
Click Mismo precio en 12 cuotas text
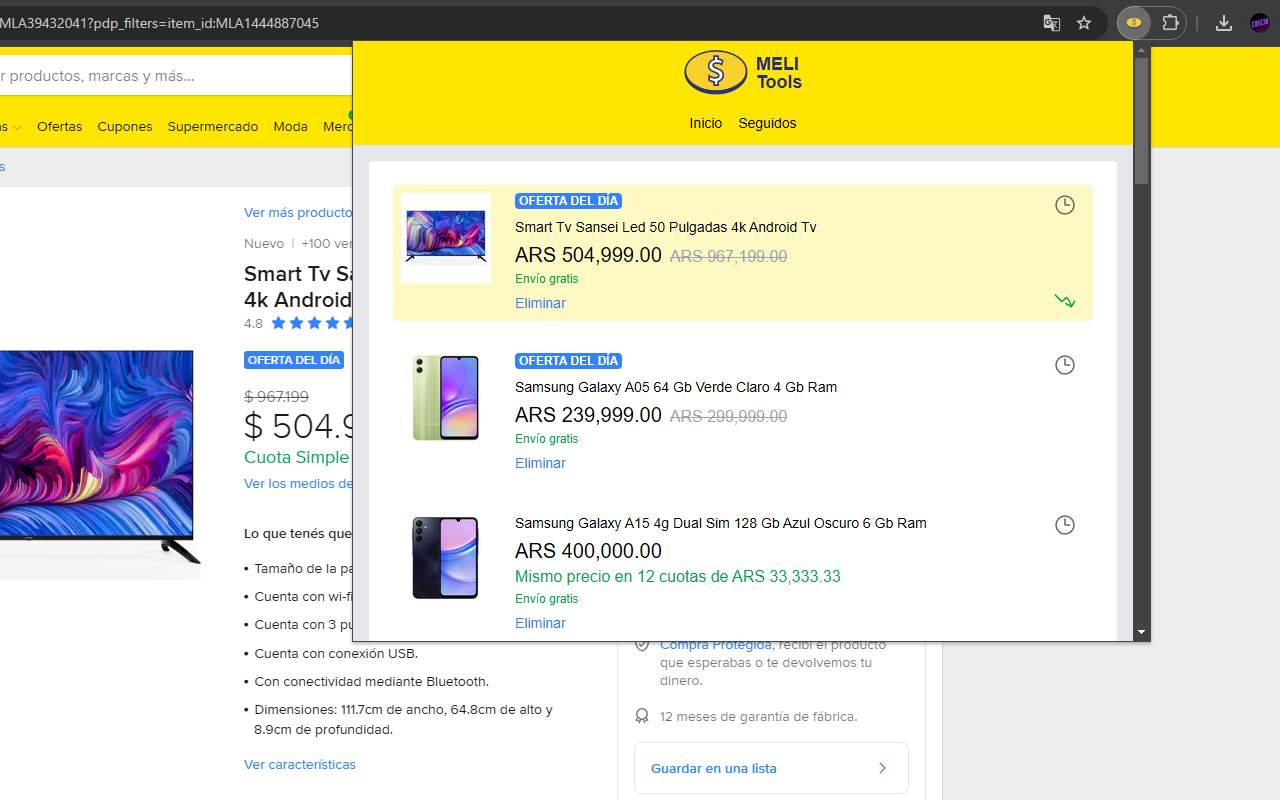coord(678,577)
